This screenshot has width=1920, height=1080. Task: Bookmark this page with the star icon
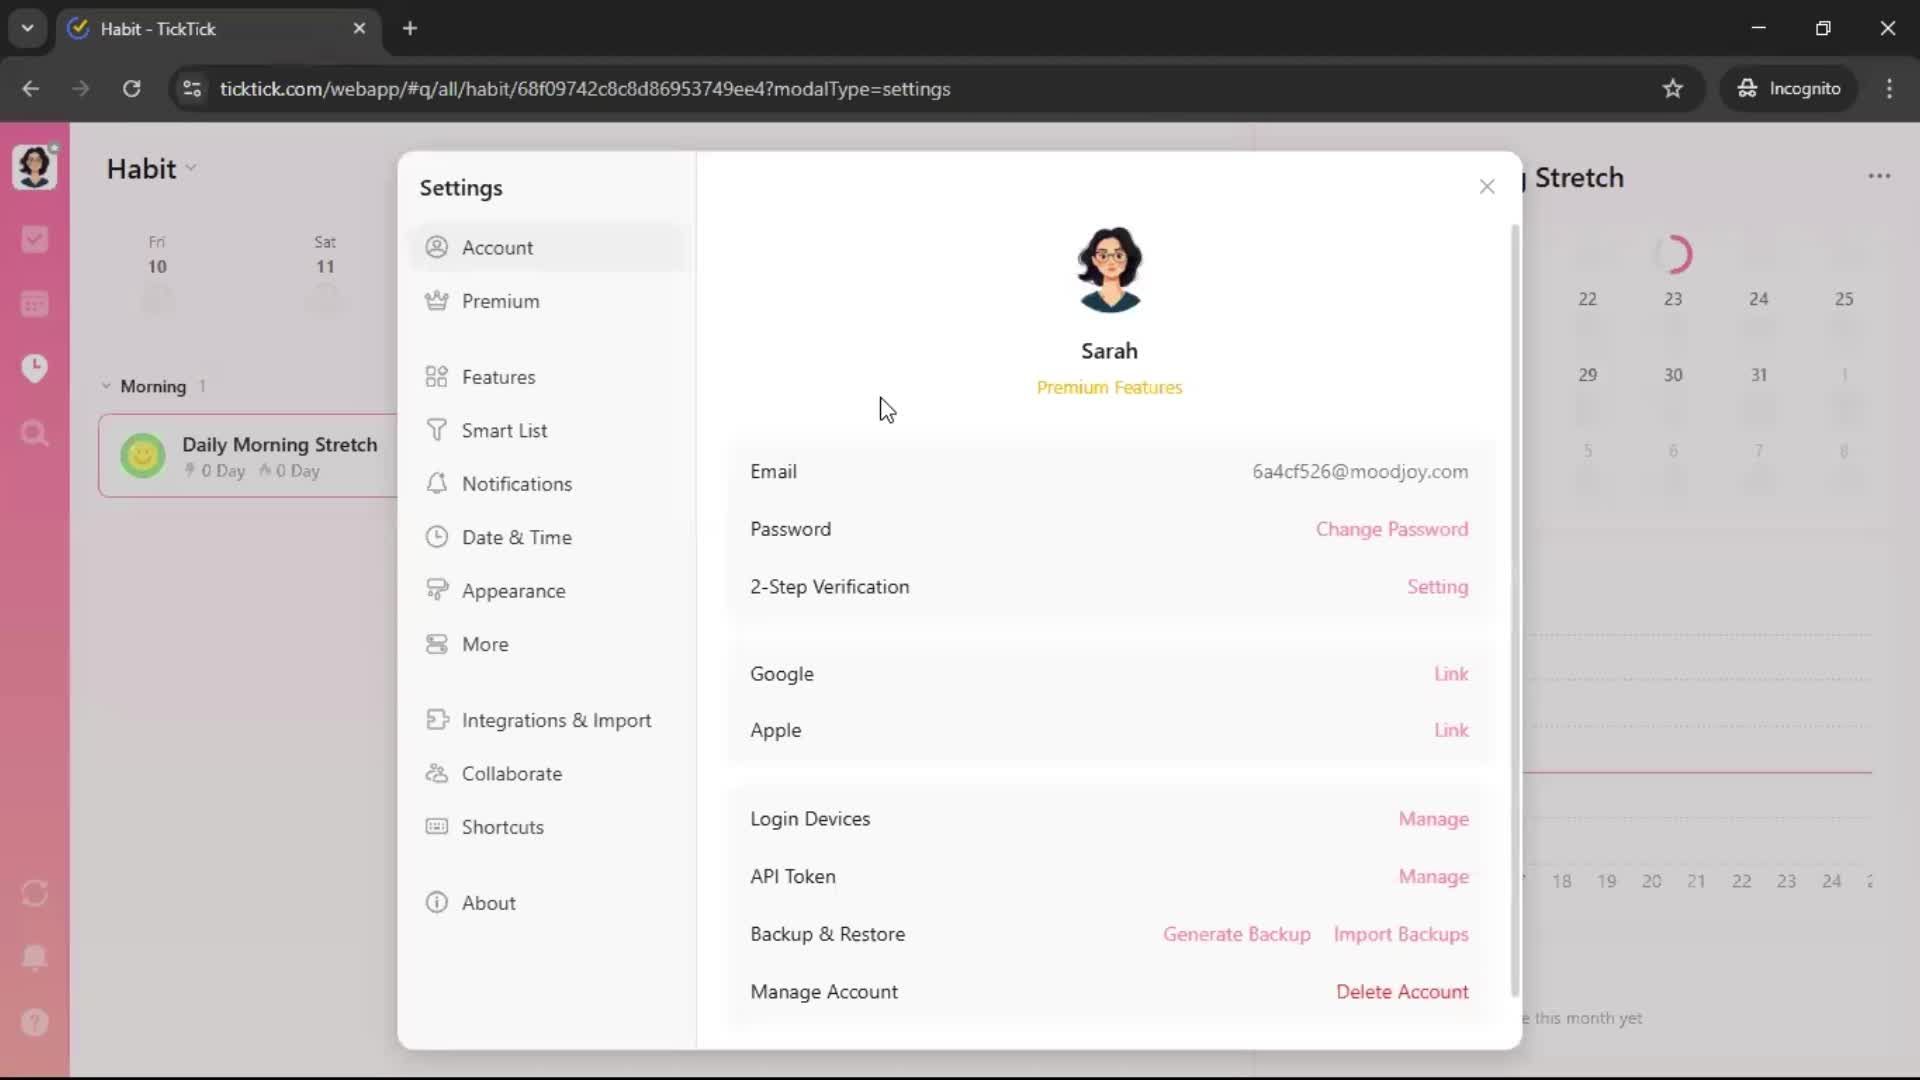coord(1672,89)
